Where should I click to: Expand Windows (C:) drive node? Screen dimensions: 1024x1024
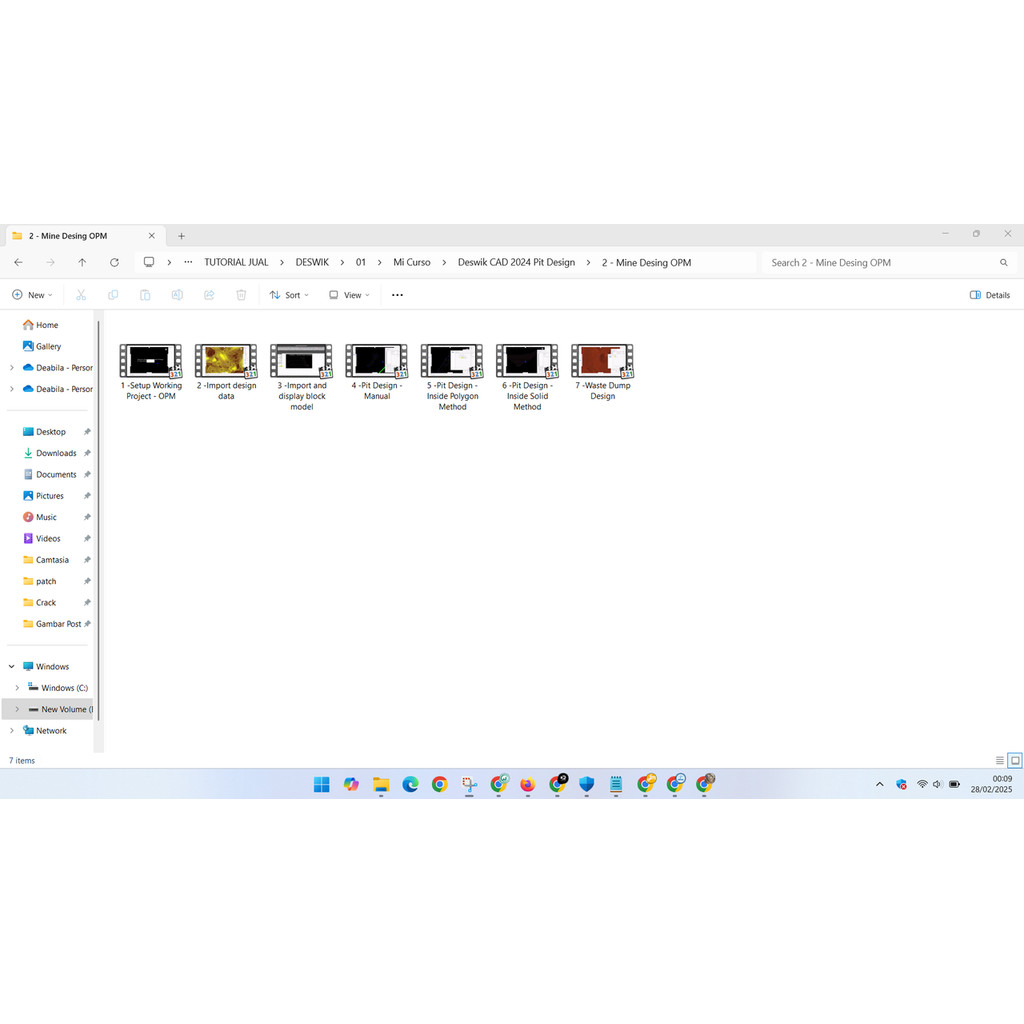[x=17, y=688]
